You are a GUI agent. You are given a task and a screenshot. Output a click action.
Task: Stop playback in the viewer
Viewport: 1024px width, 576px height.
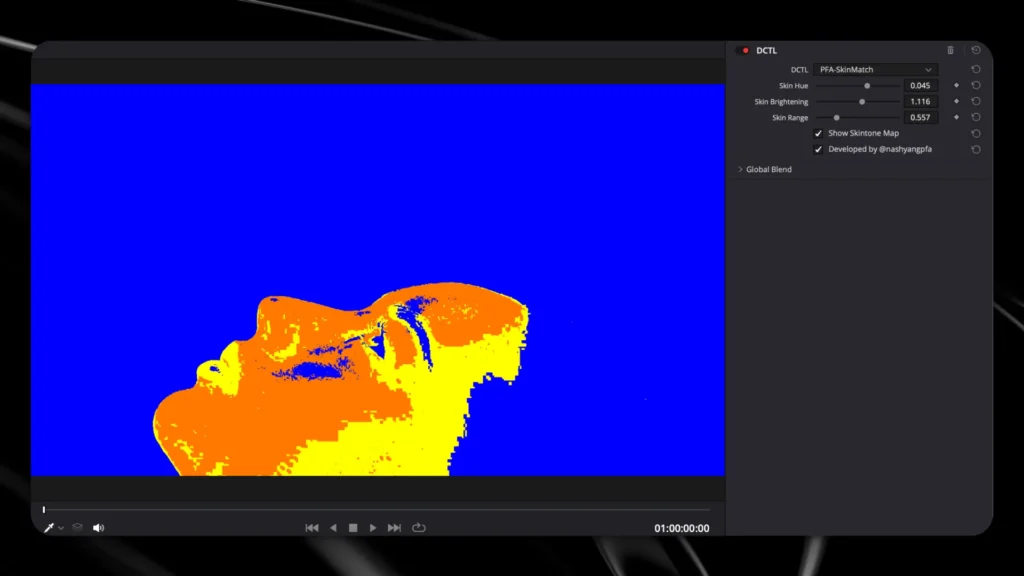(x=353, y=528)
